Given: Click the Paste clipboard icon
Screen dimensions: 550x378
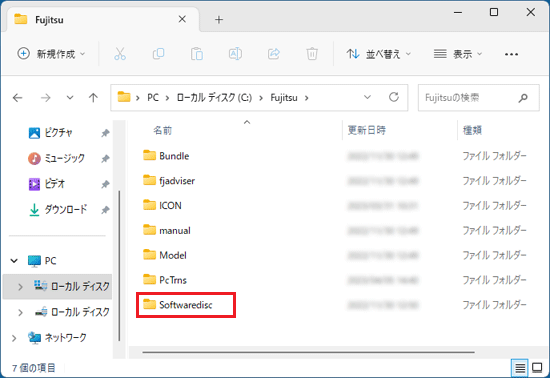Looking at the screenshot, I should (197, 54).
